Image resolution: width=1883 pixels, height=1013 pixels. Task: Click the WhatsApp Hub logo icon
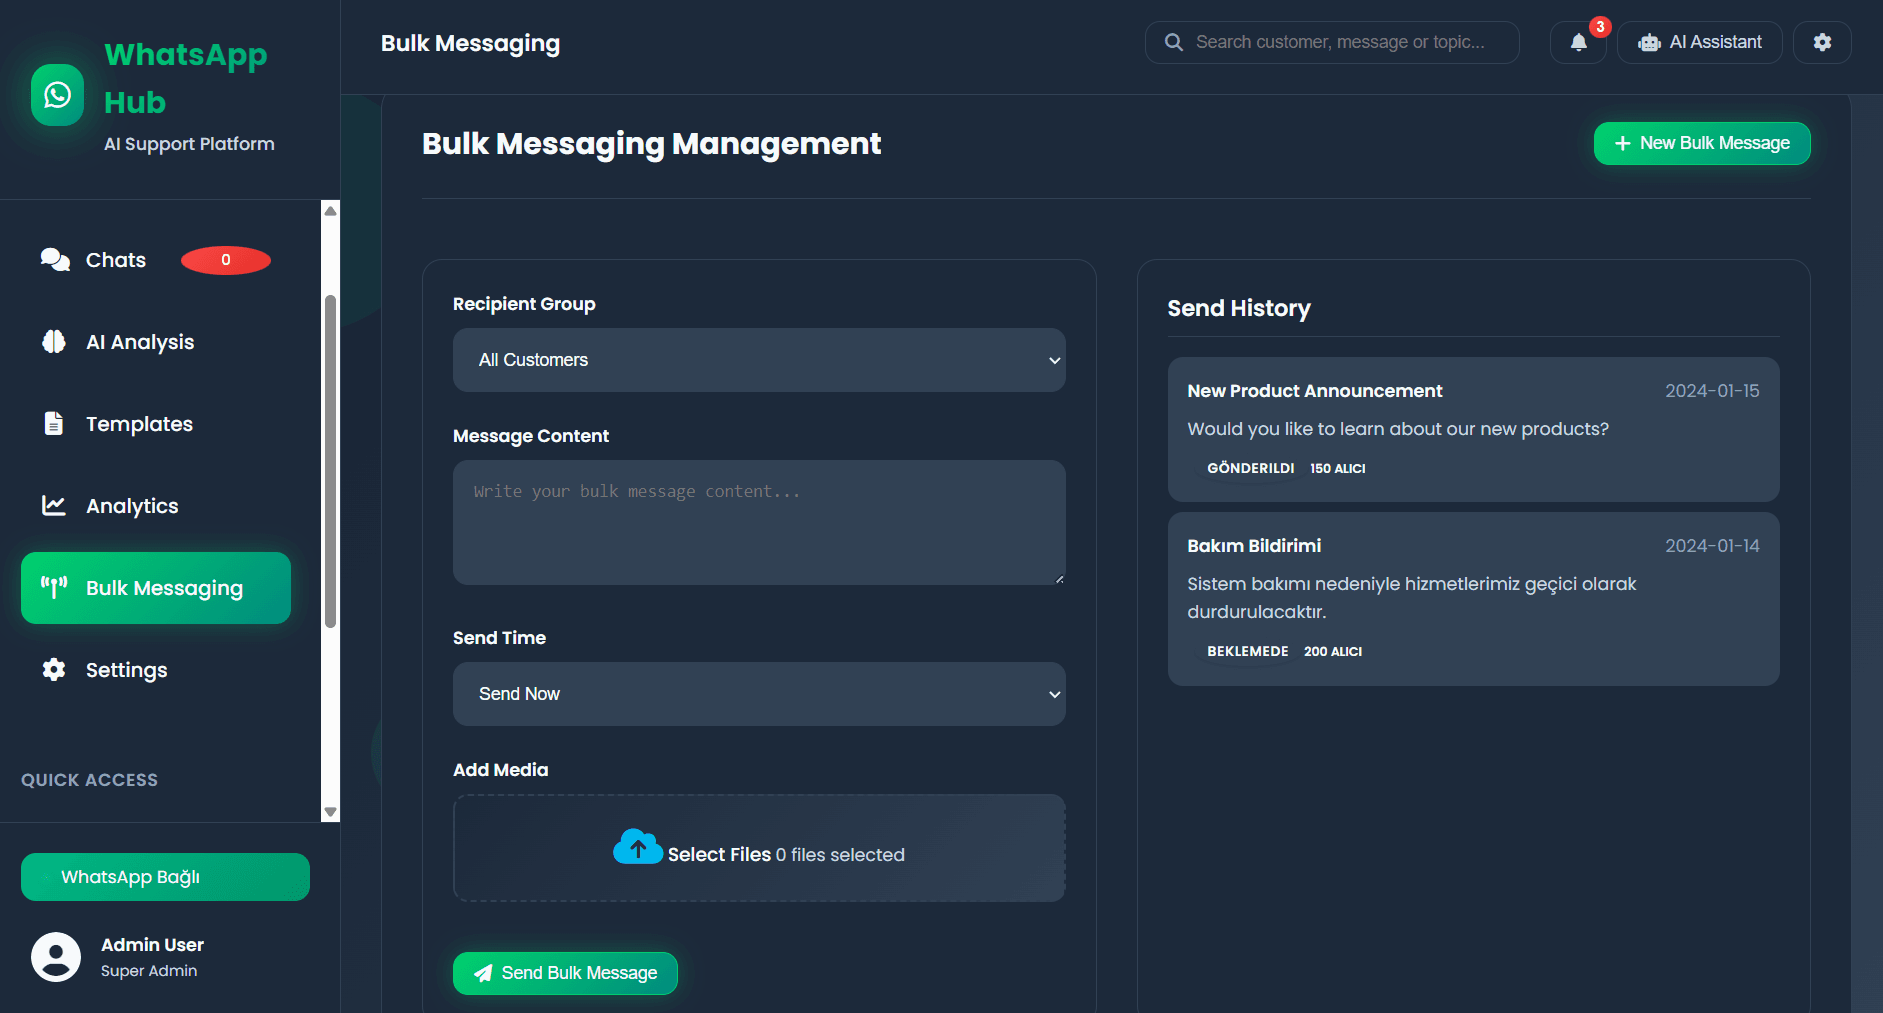pyautogui.click(x=57, y=95)
